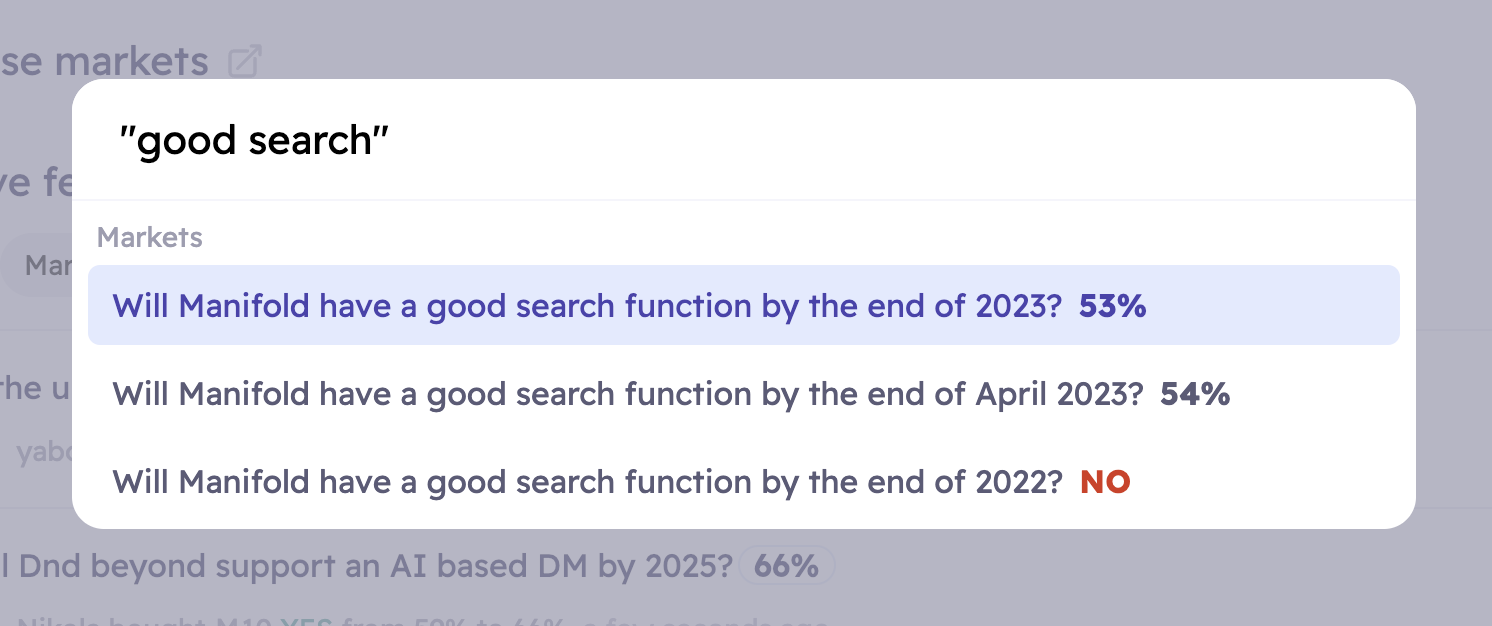Click the 53% probability value
The width and height of the screenshot is (1492, 626).
[1112, 306]
